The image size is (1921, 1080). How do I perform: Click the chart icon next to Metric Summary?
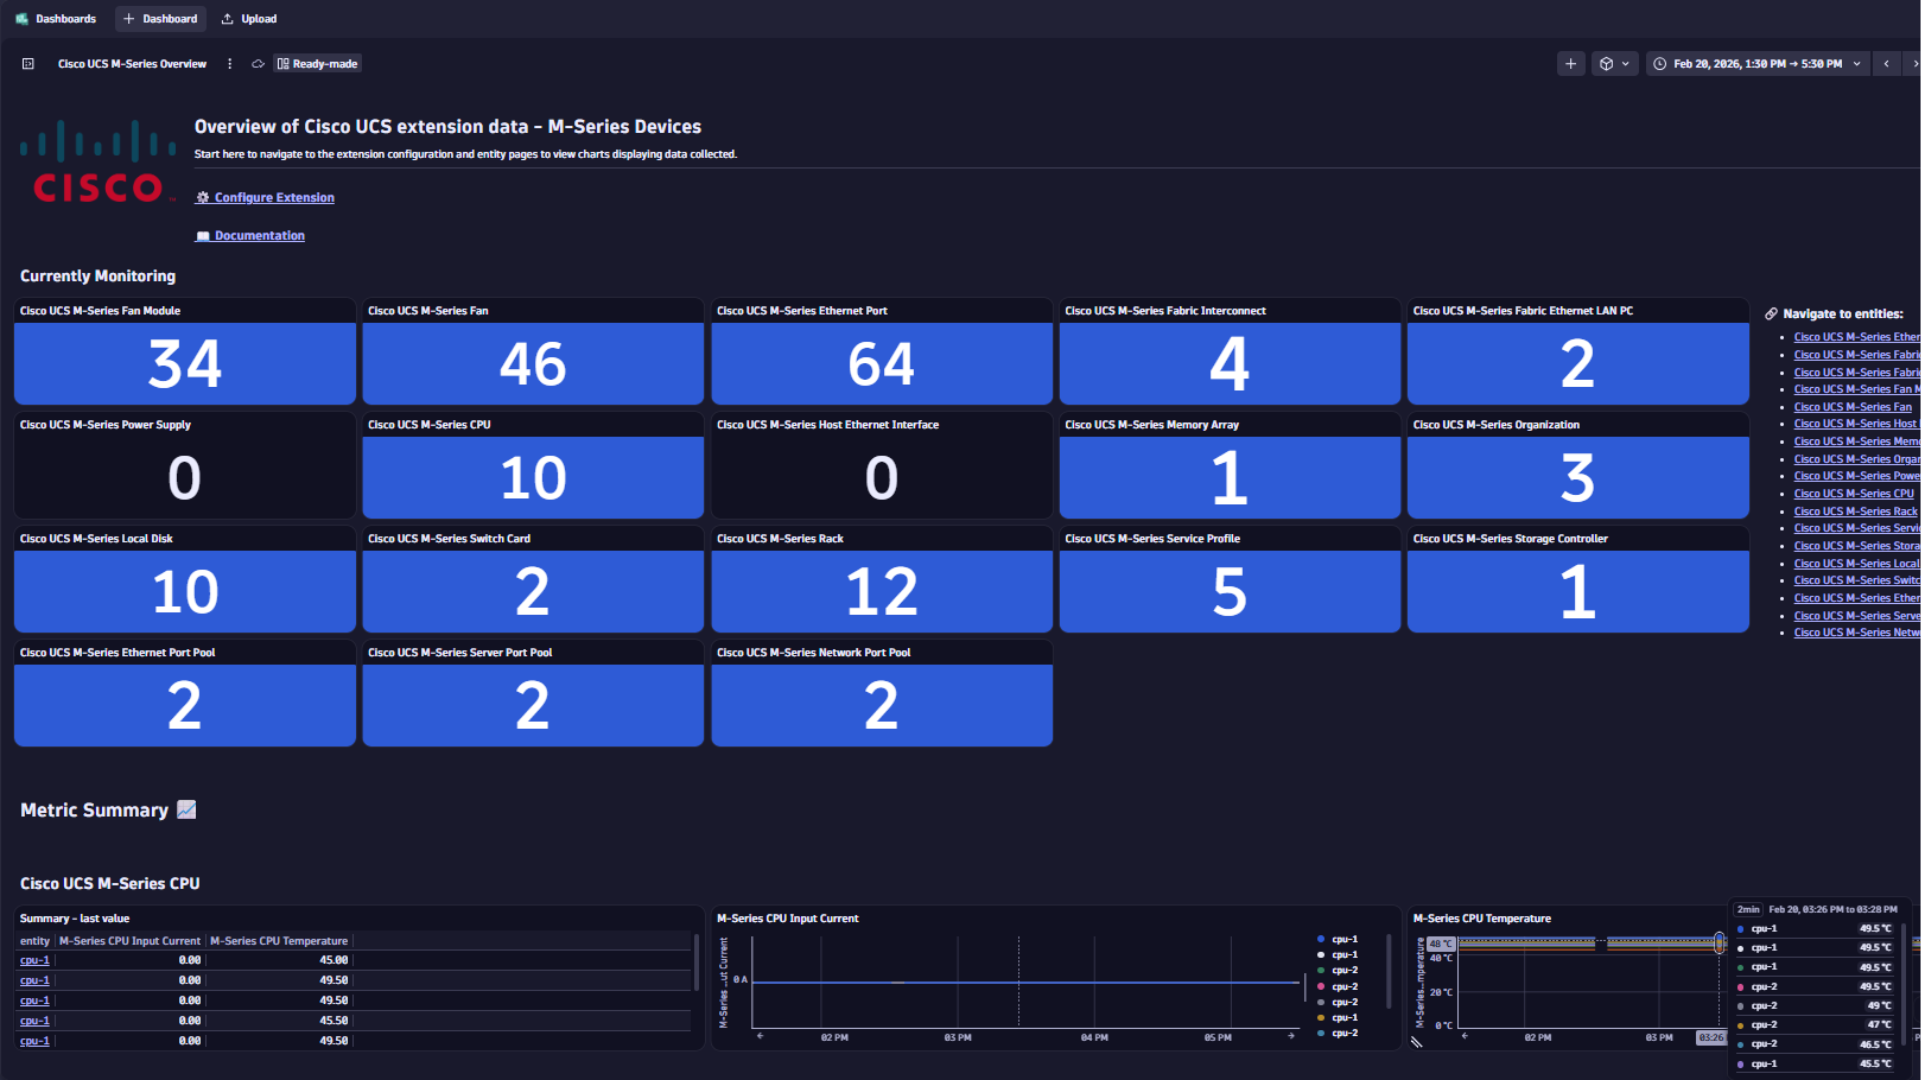[x=186, y=810]
